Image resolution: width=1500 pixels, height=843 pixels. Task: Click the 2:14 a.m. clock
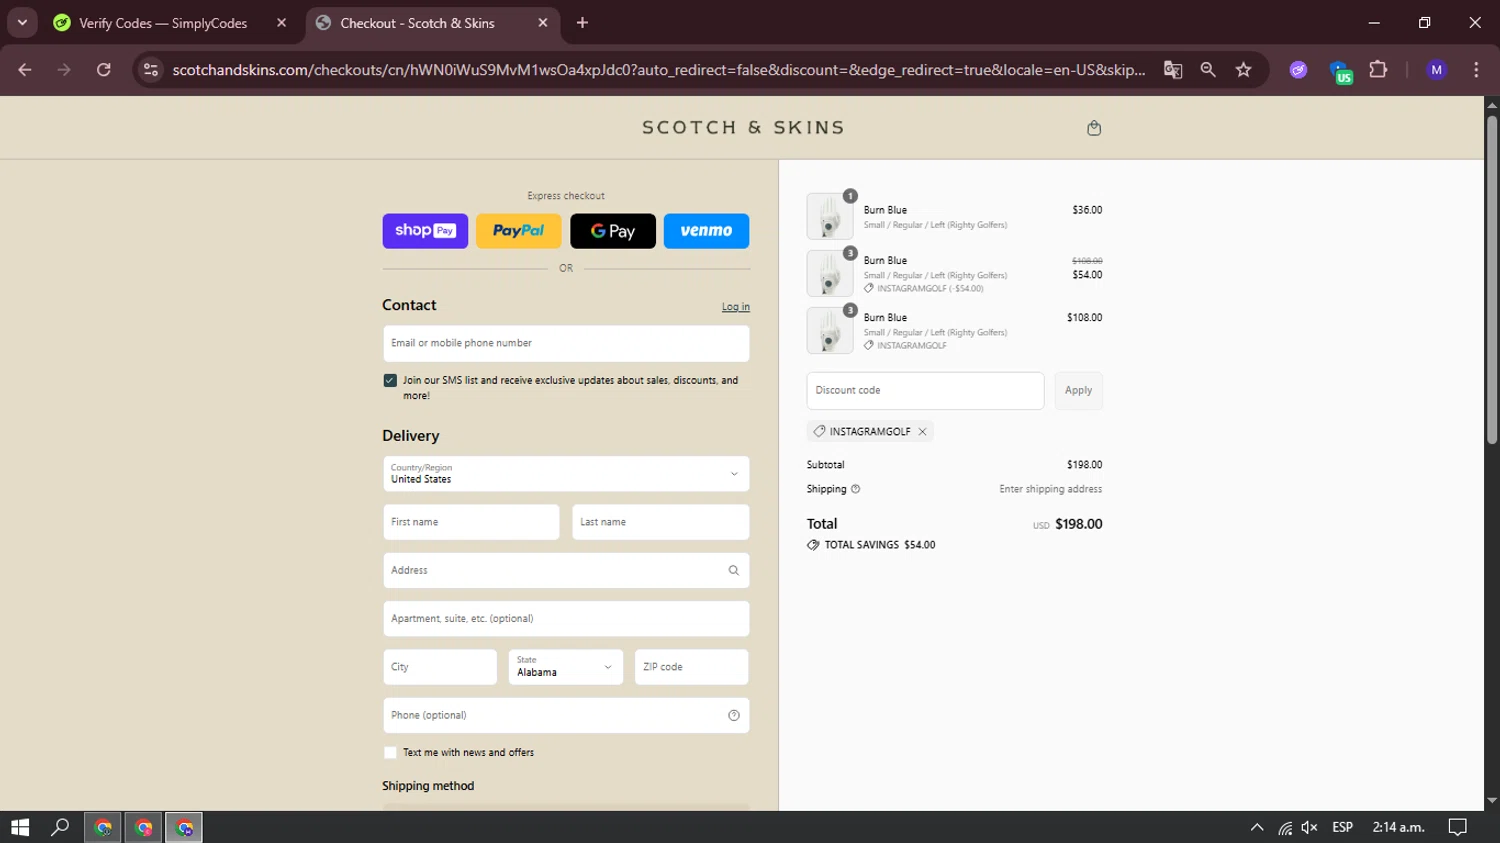coord(1398,827)
